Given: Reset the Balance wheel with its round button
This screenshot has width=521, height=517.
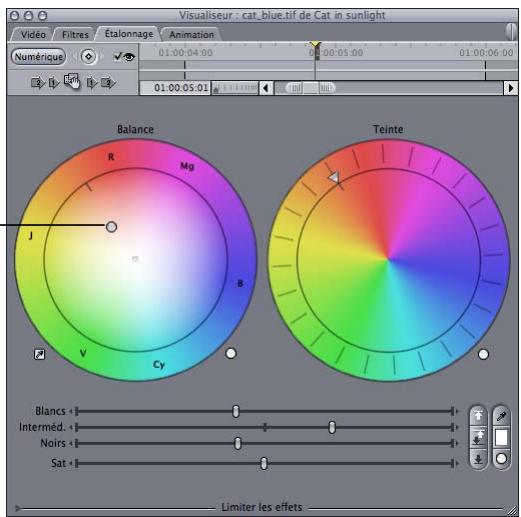Looking at the screenshot, I should (231, 353).
